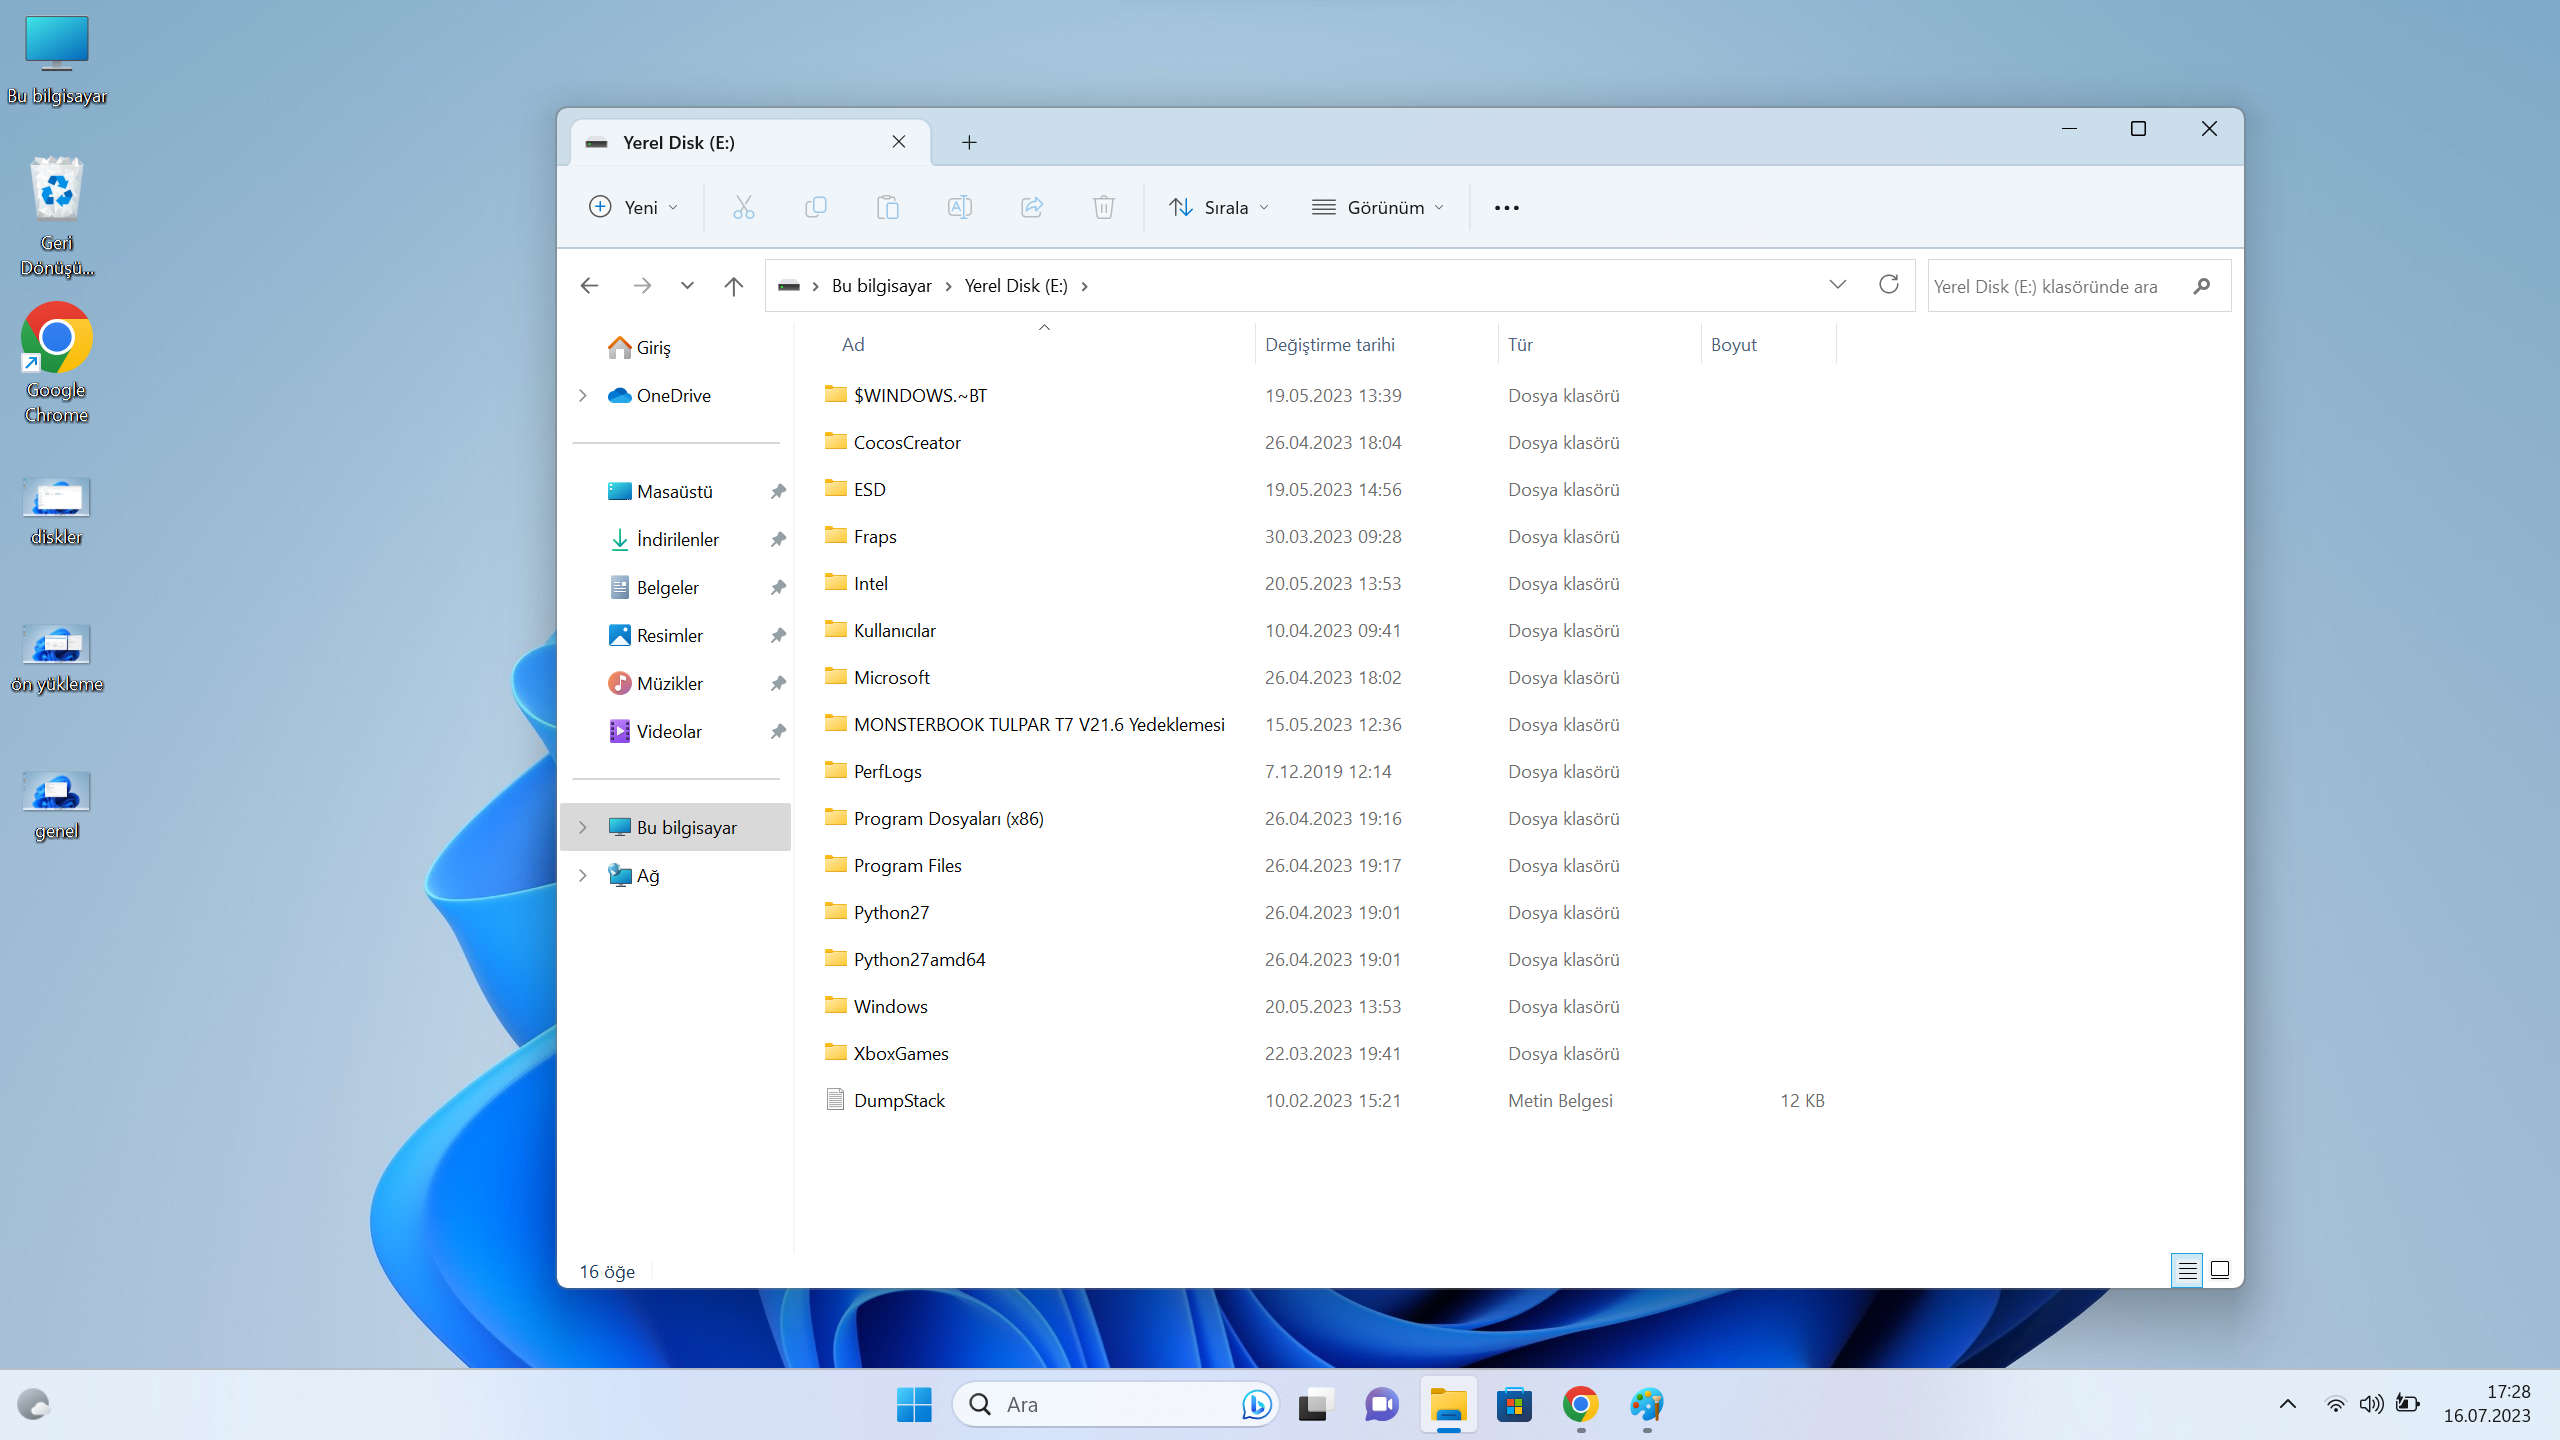This screenshot has height=1440, width=2560.
Task: Switch to large thumbnails view in status bar
Action: 2219,1270
